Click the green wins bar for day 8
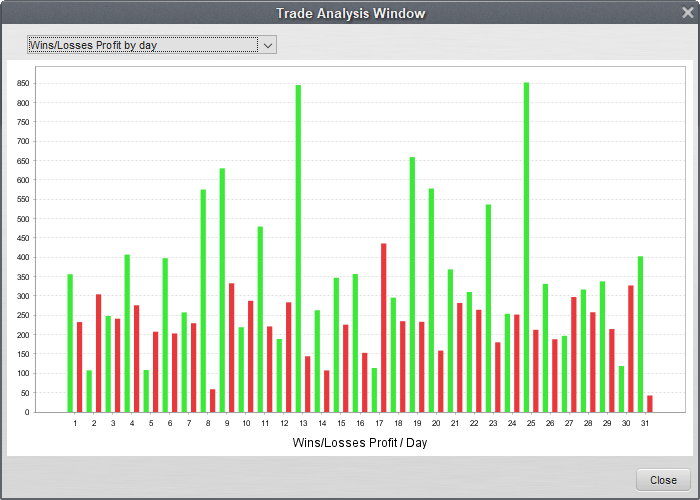The height and width of the screenshot is (500, 700). point(203,300)
